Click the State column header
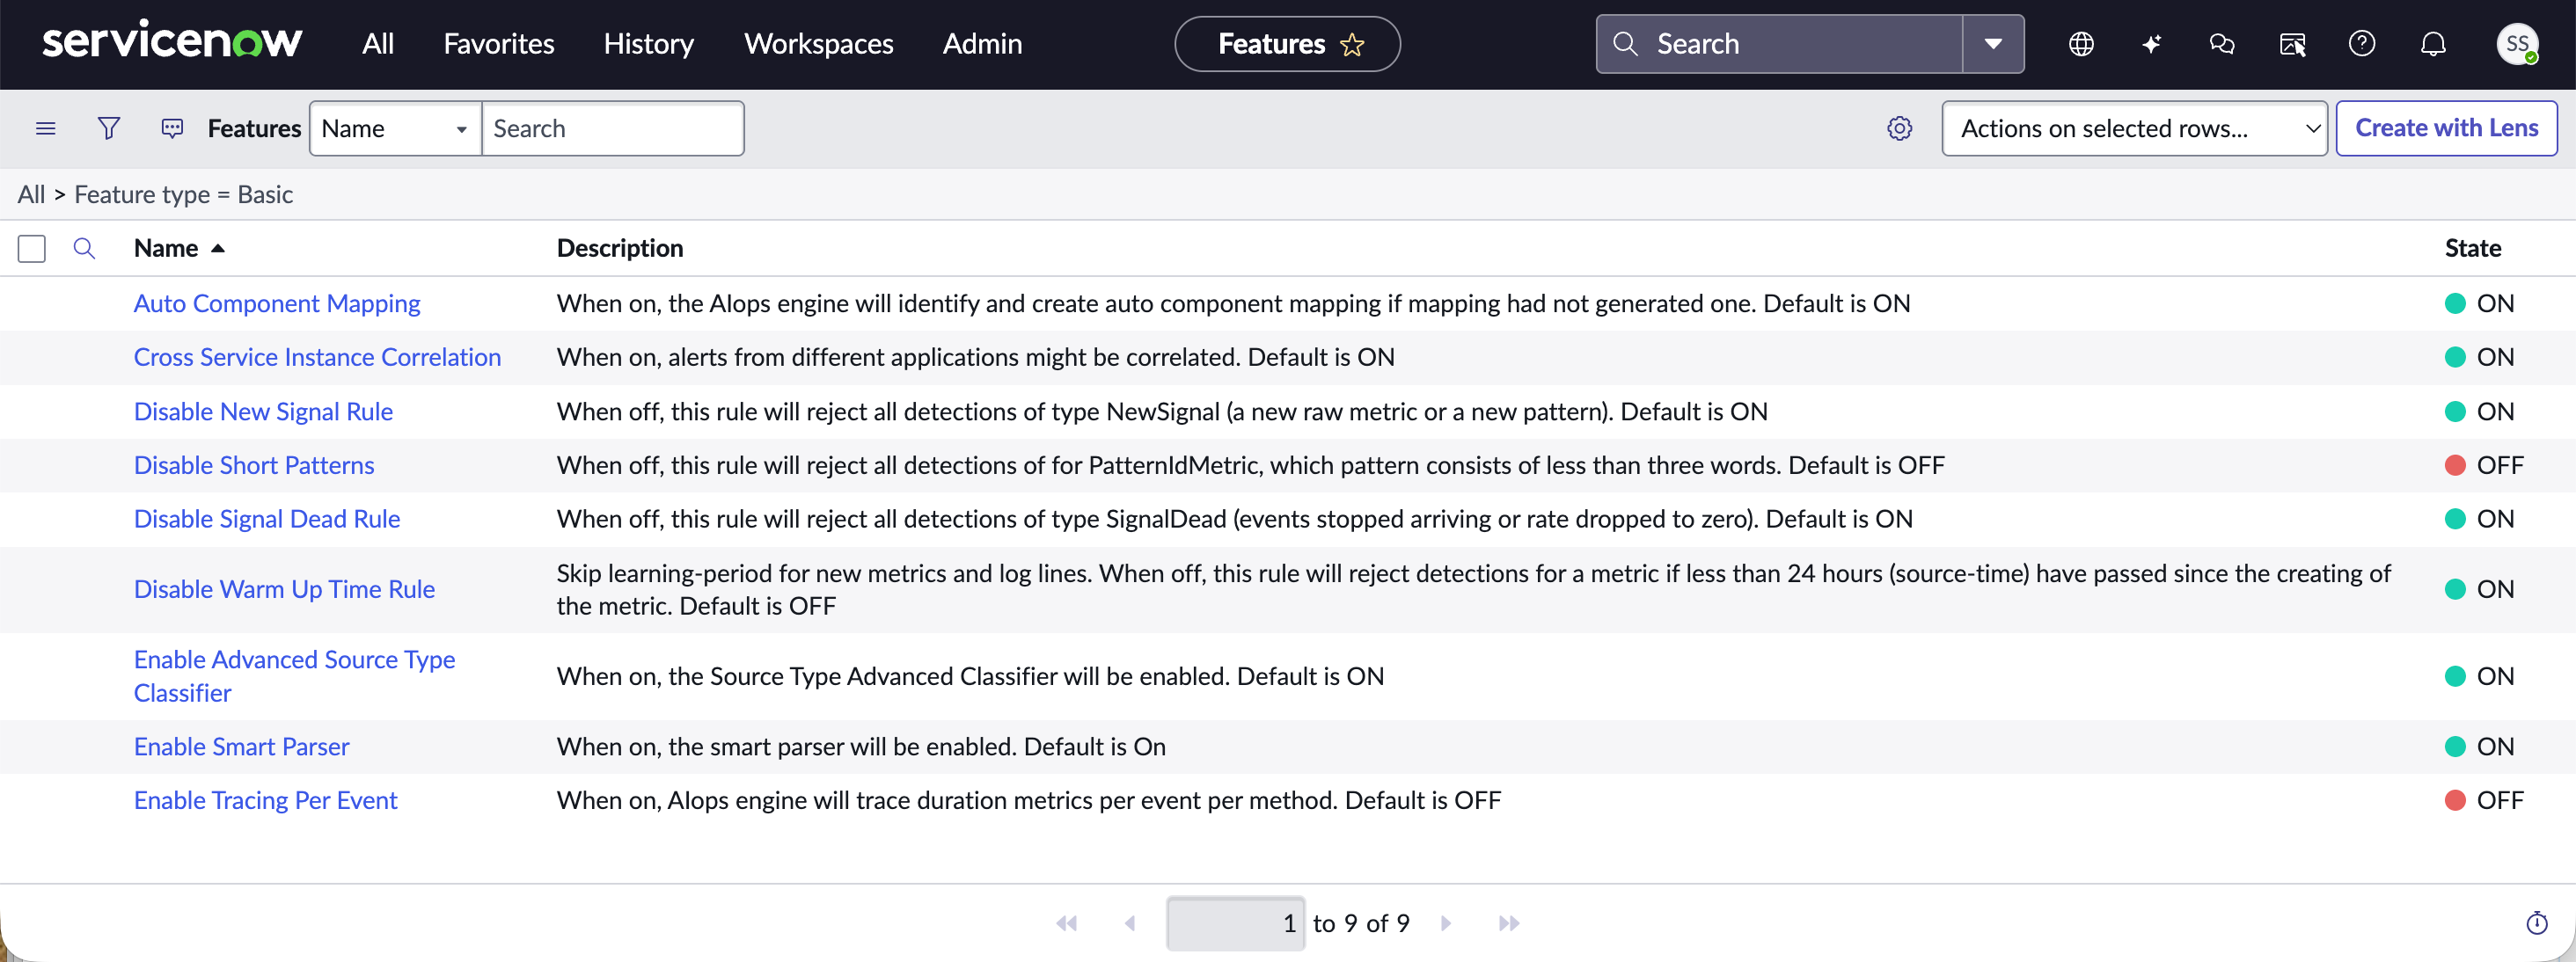The image size is (2576, 962). pos(2473,248)
